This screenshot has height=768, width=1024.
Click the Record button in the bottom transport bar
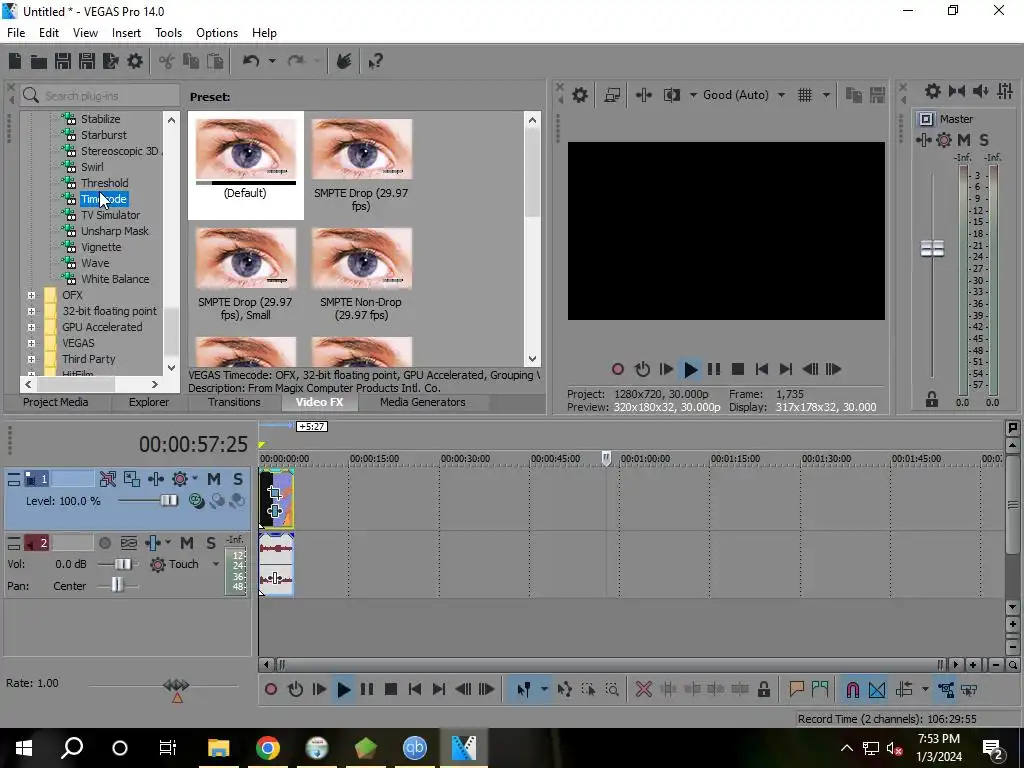pos(270,690)
